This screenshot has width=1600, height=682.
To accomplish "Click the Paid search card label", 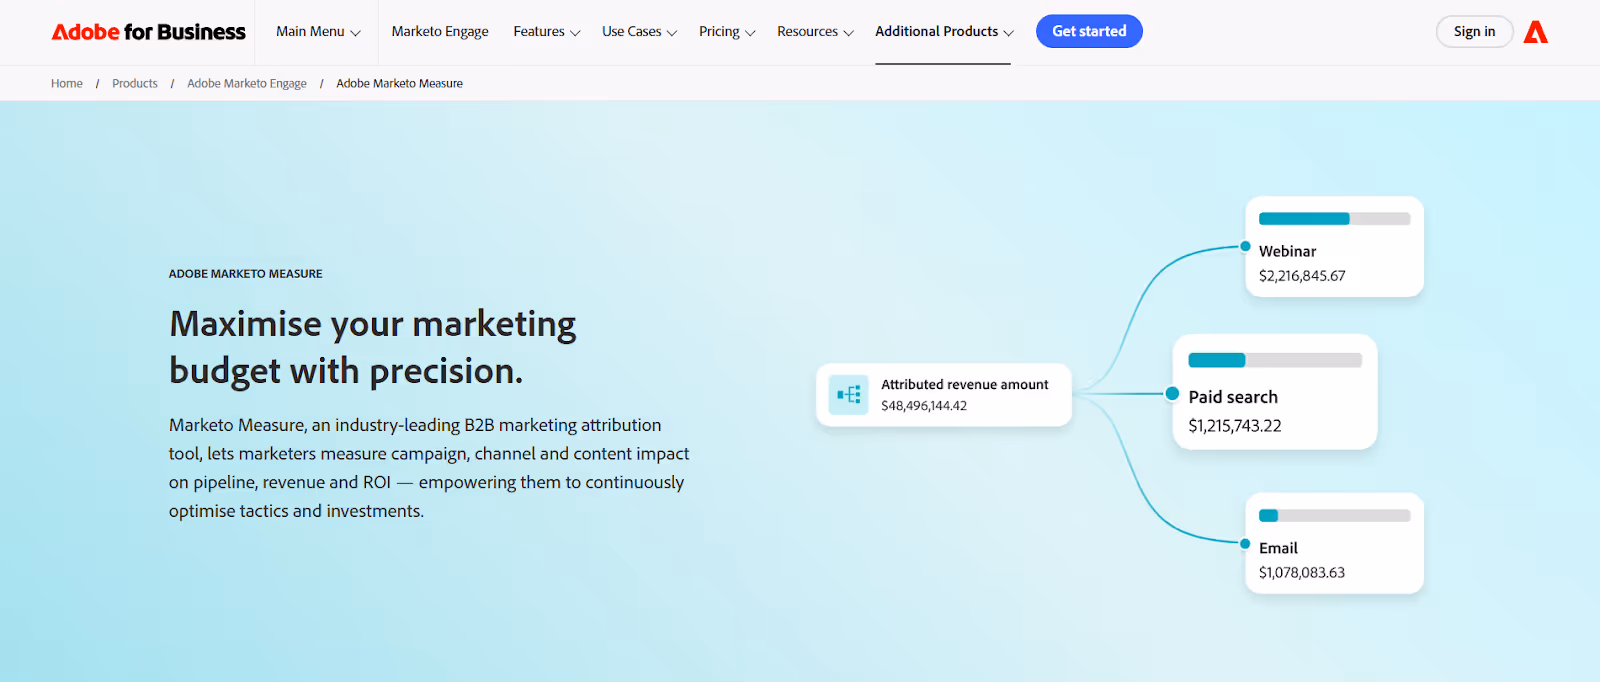I will (x=1233, y=397).
